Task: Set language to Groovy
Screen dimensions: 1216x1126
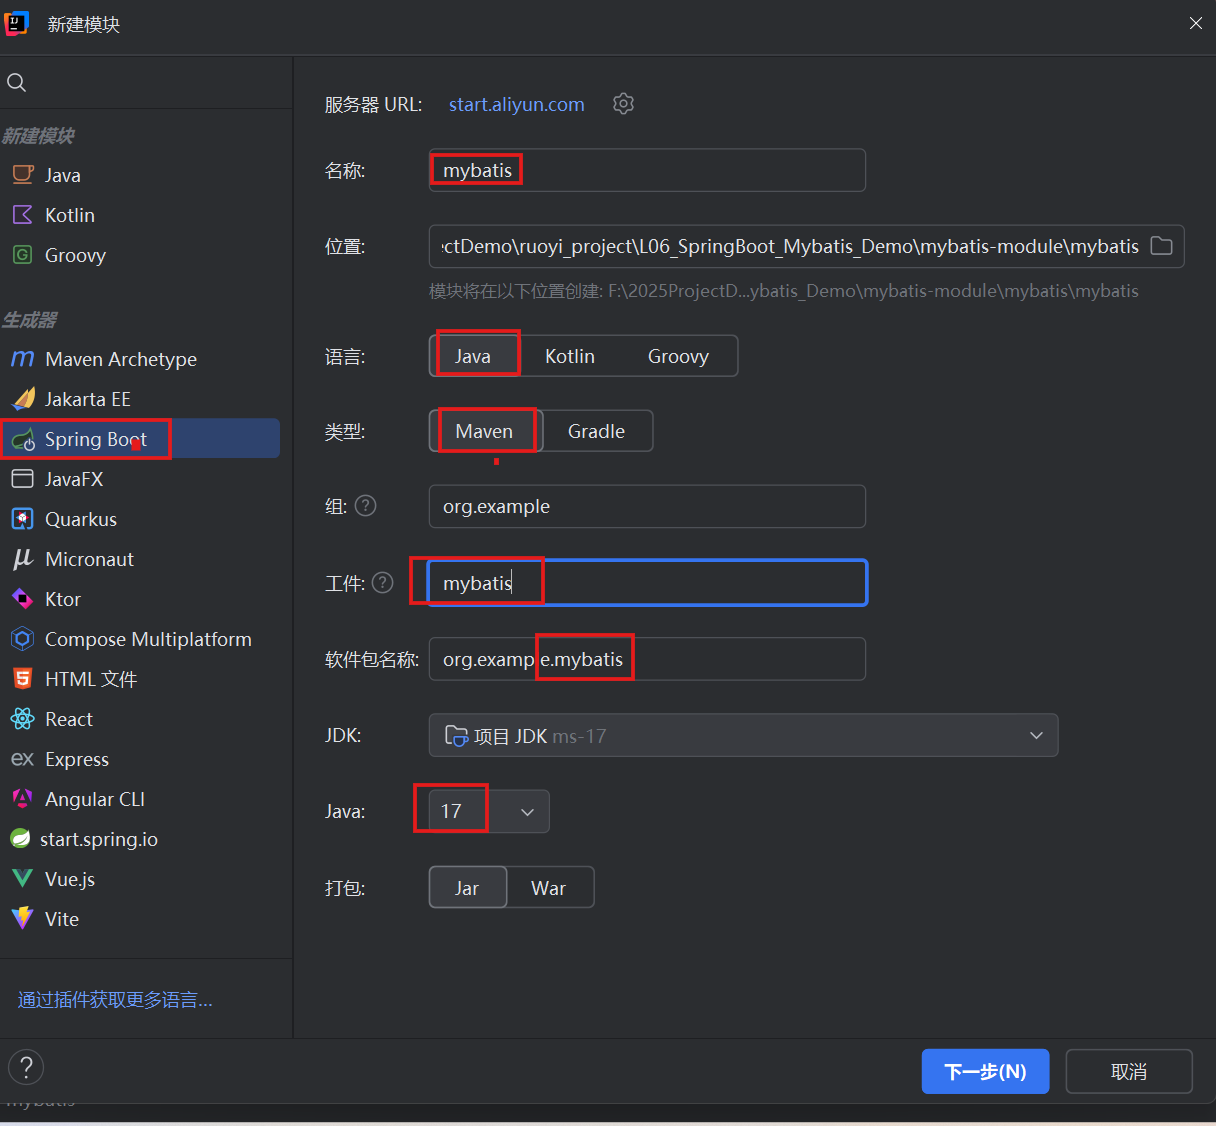Action: tap(678, 356)
